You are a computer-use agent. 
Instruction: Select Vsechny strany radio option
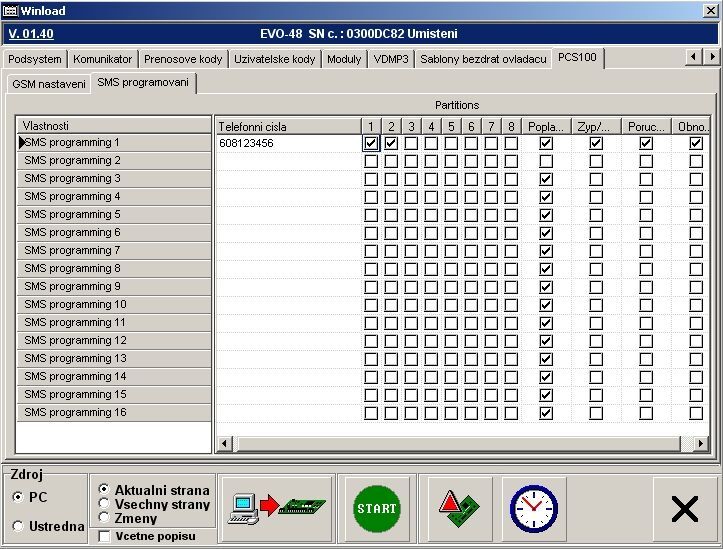click(104, 505)
